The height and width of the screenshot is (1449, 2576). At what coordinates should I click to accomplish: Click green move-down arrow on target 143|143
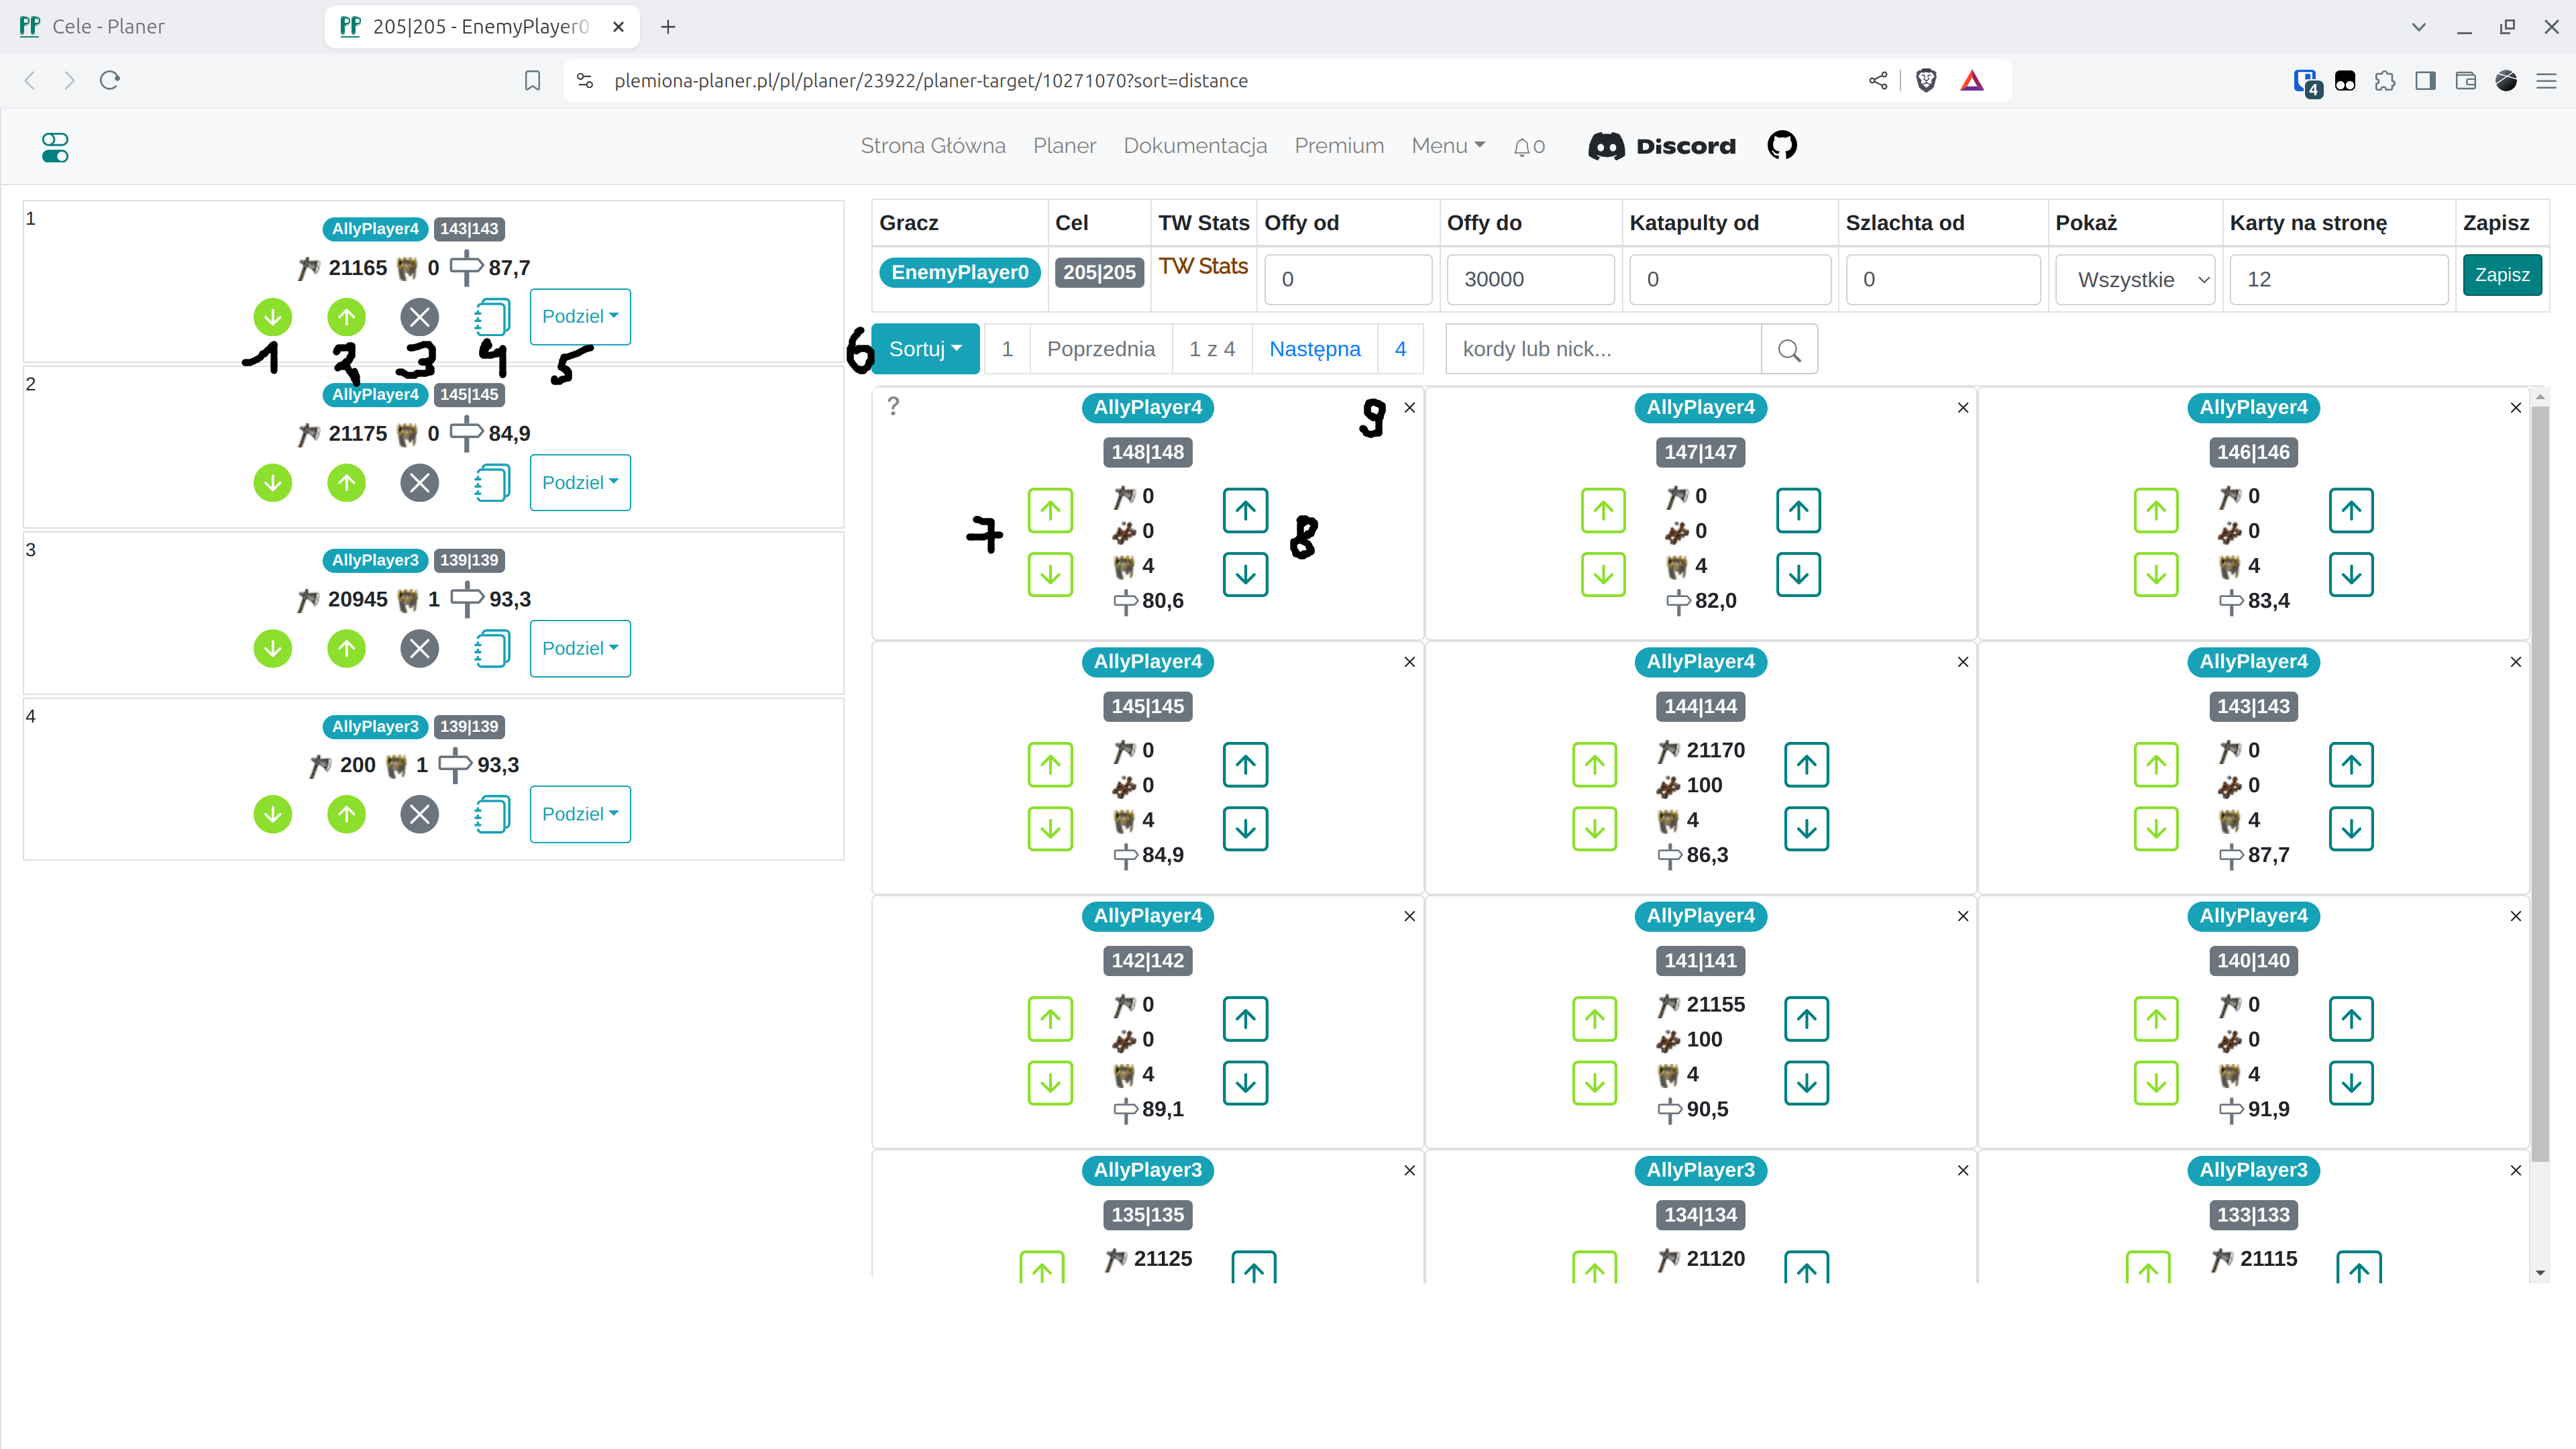[272, 317]
